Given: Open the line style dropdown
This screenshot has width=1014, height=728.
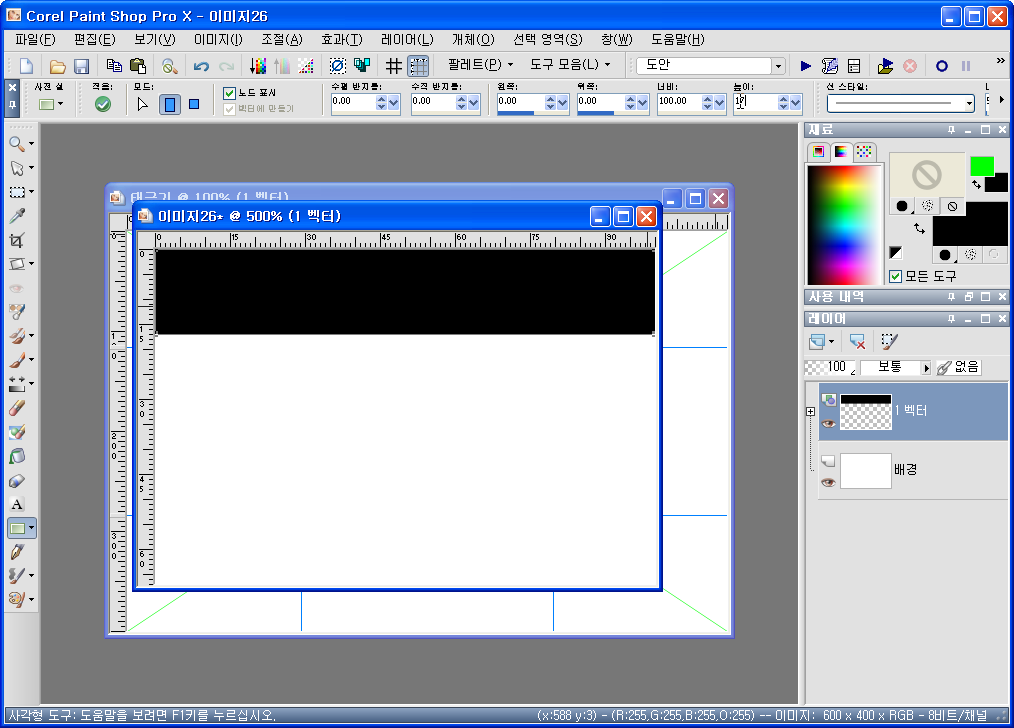Looking at the screenshot, I should click(969, 103).
